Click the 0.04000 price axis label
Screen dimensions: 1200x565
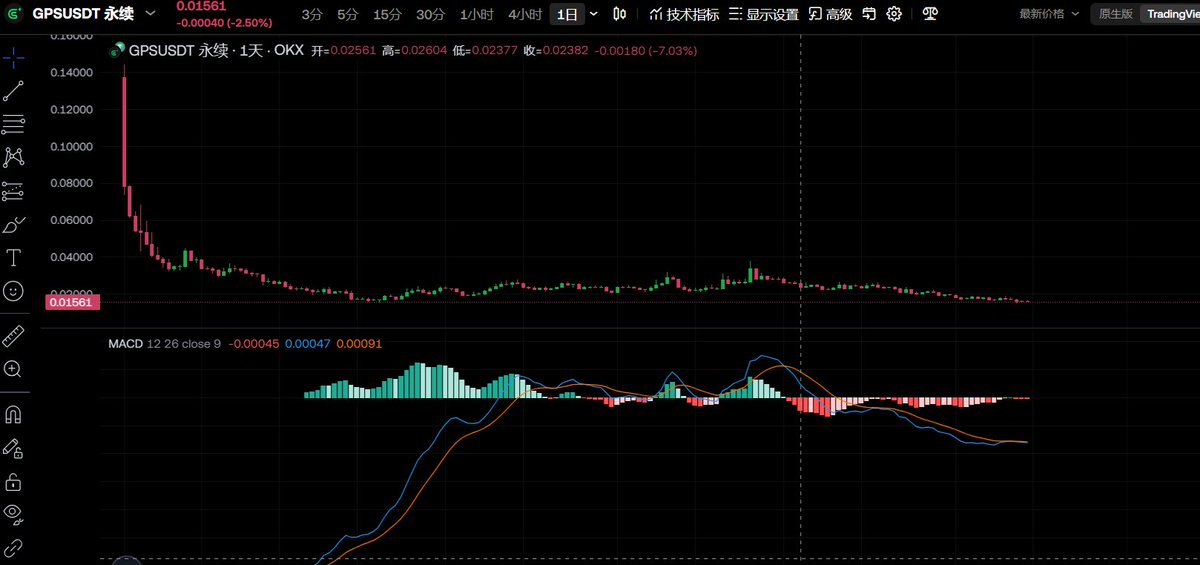coord(72,257)
